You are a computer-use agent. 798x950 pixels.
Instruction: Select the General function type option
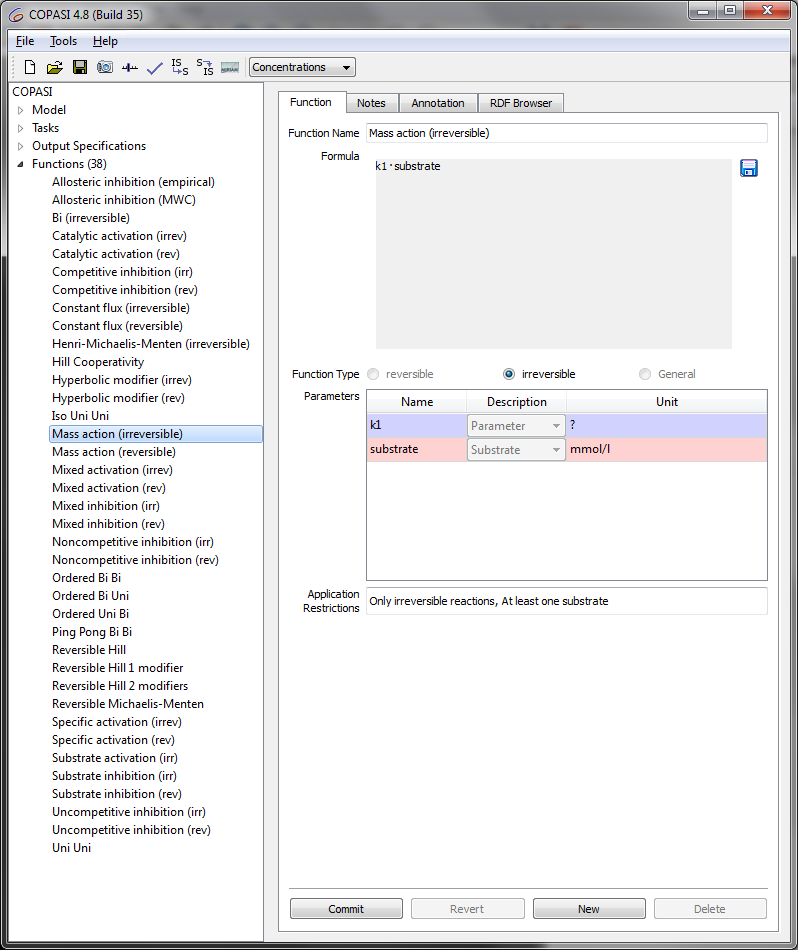(x=645, y=374)
